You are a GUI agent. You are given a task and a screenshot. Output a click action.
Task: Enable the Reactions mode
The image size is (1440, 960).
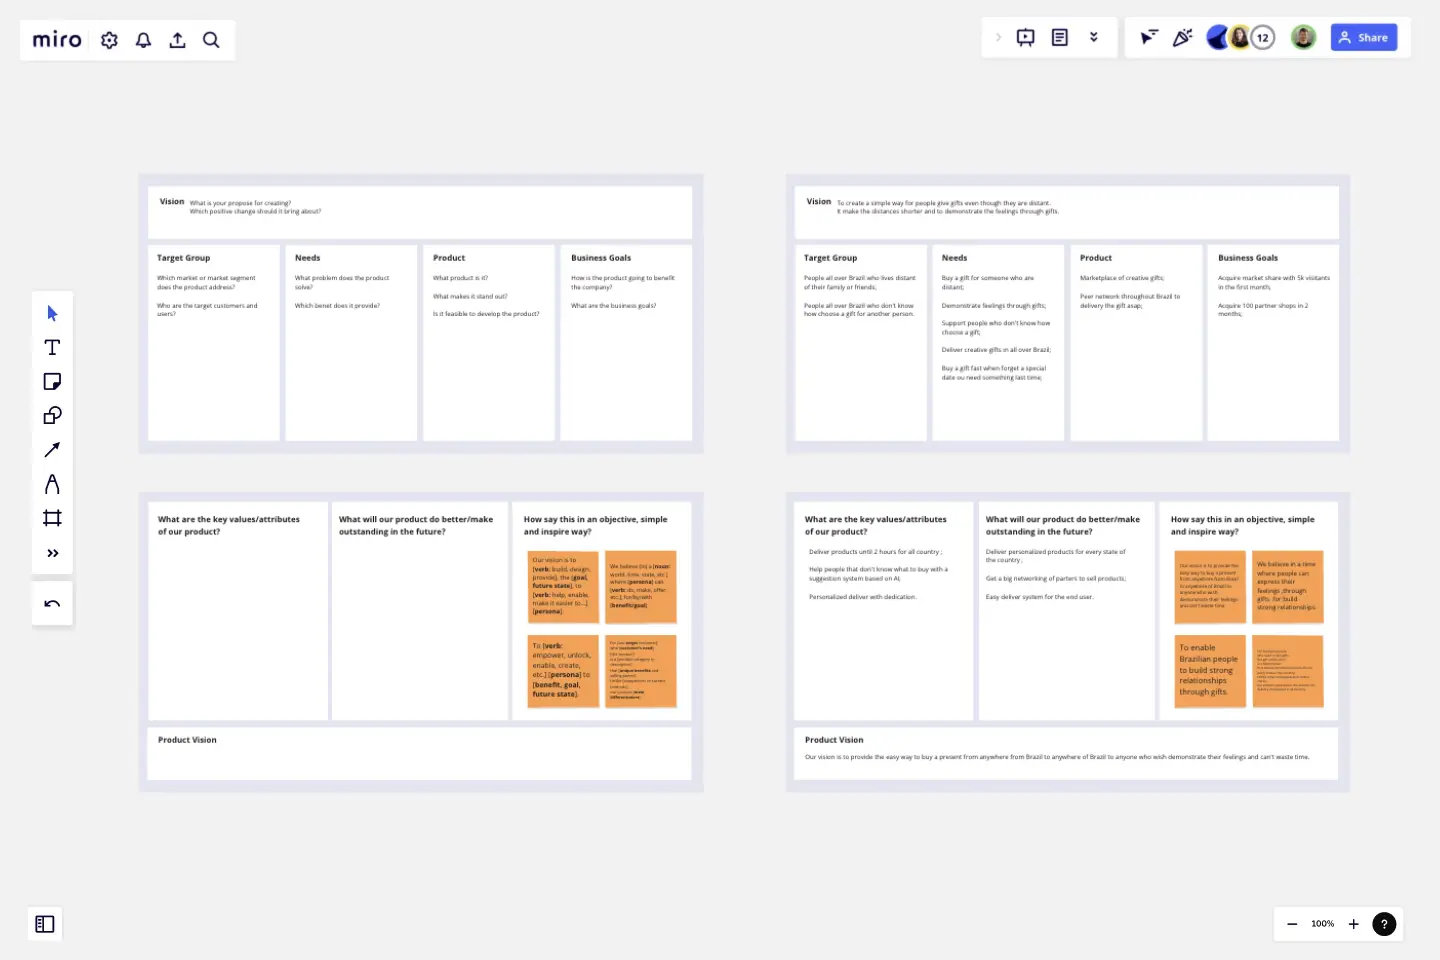click(x=1183, y=37)
